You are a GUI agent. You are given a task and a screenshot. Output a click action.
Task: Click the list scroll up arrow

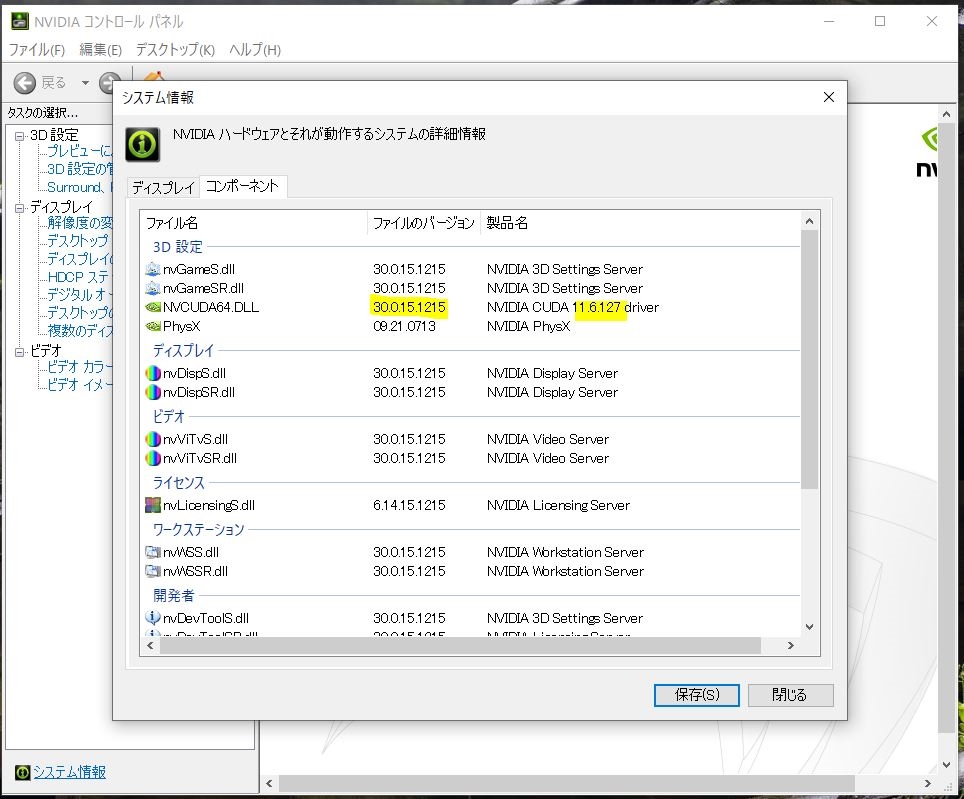pyautogui.click(x=810, y=221)
